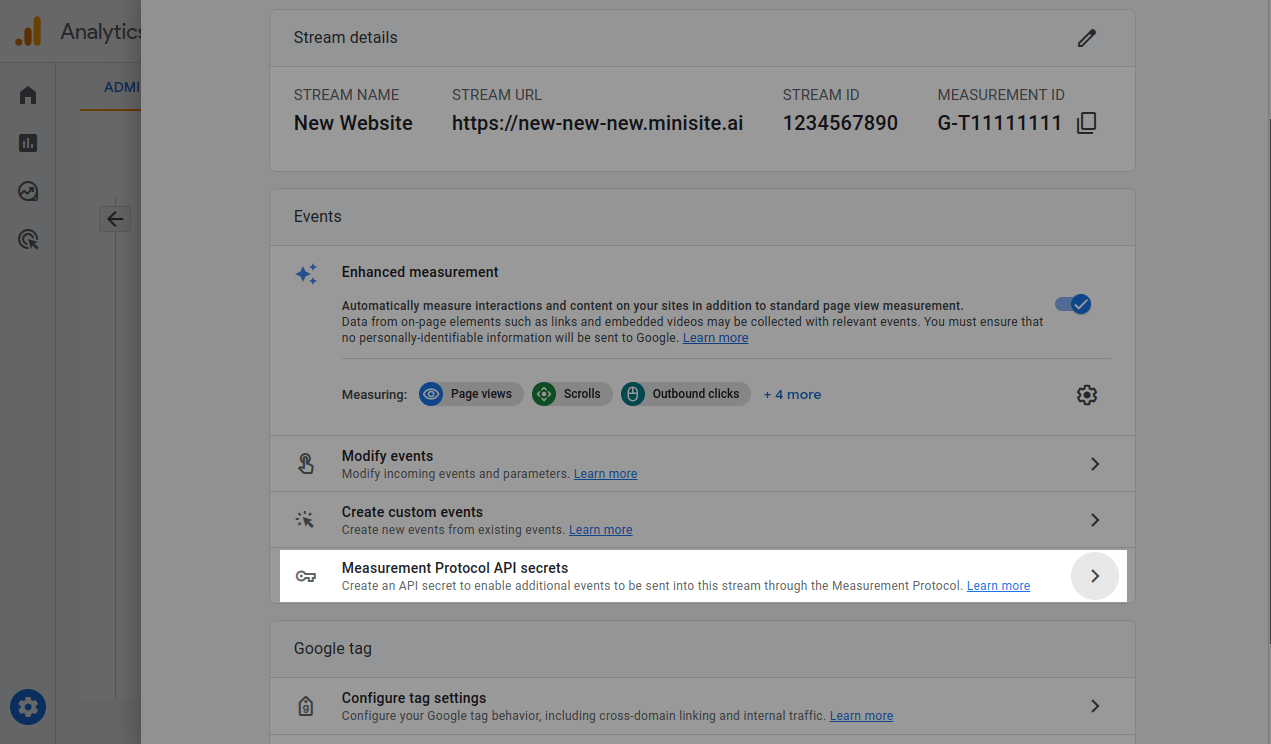Open Measurement Protocol API secrets chevron
This screenshot has width=1271, height=744.
pyautogui.click(x=1095, y=576)
